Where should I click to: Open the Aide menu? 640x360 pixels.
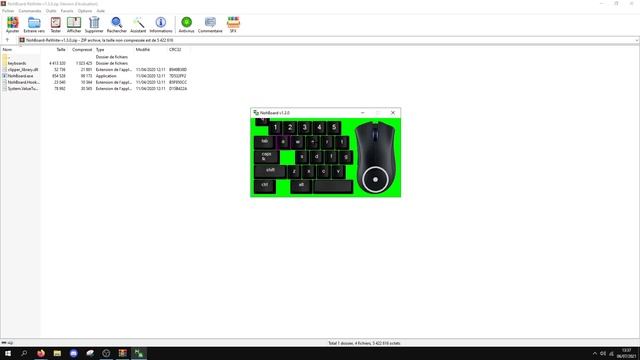(101, 11)
